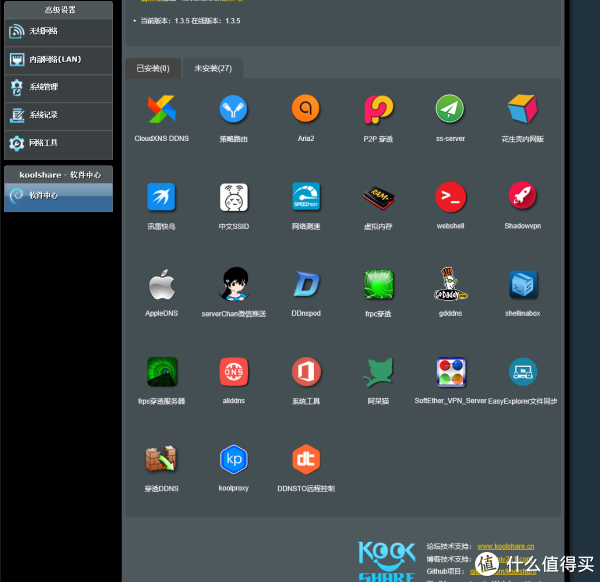This screenshot has width=600, height=582.
Task: Open the DDNSTO remote control icon
Action: 305,460
